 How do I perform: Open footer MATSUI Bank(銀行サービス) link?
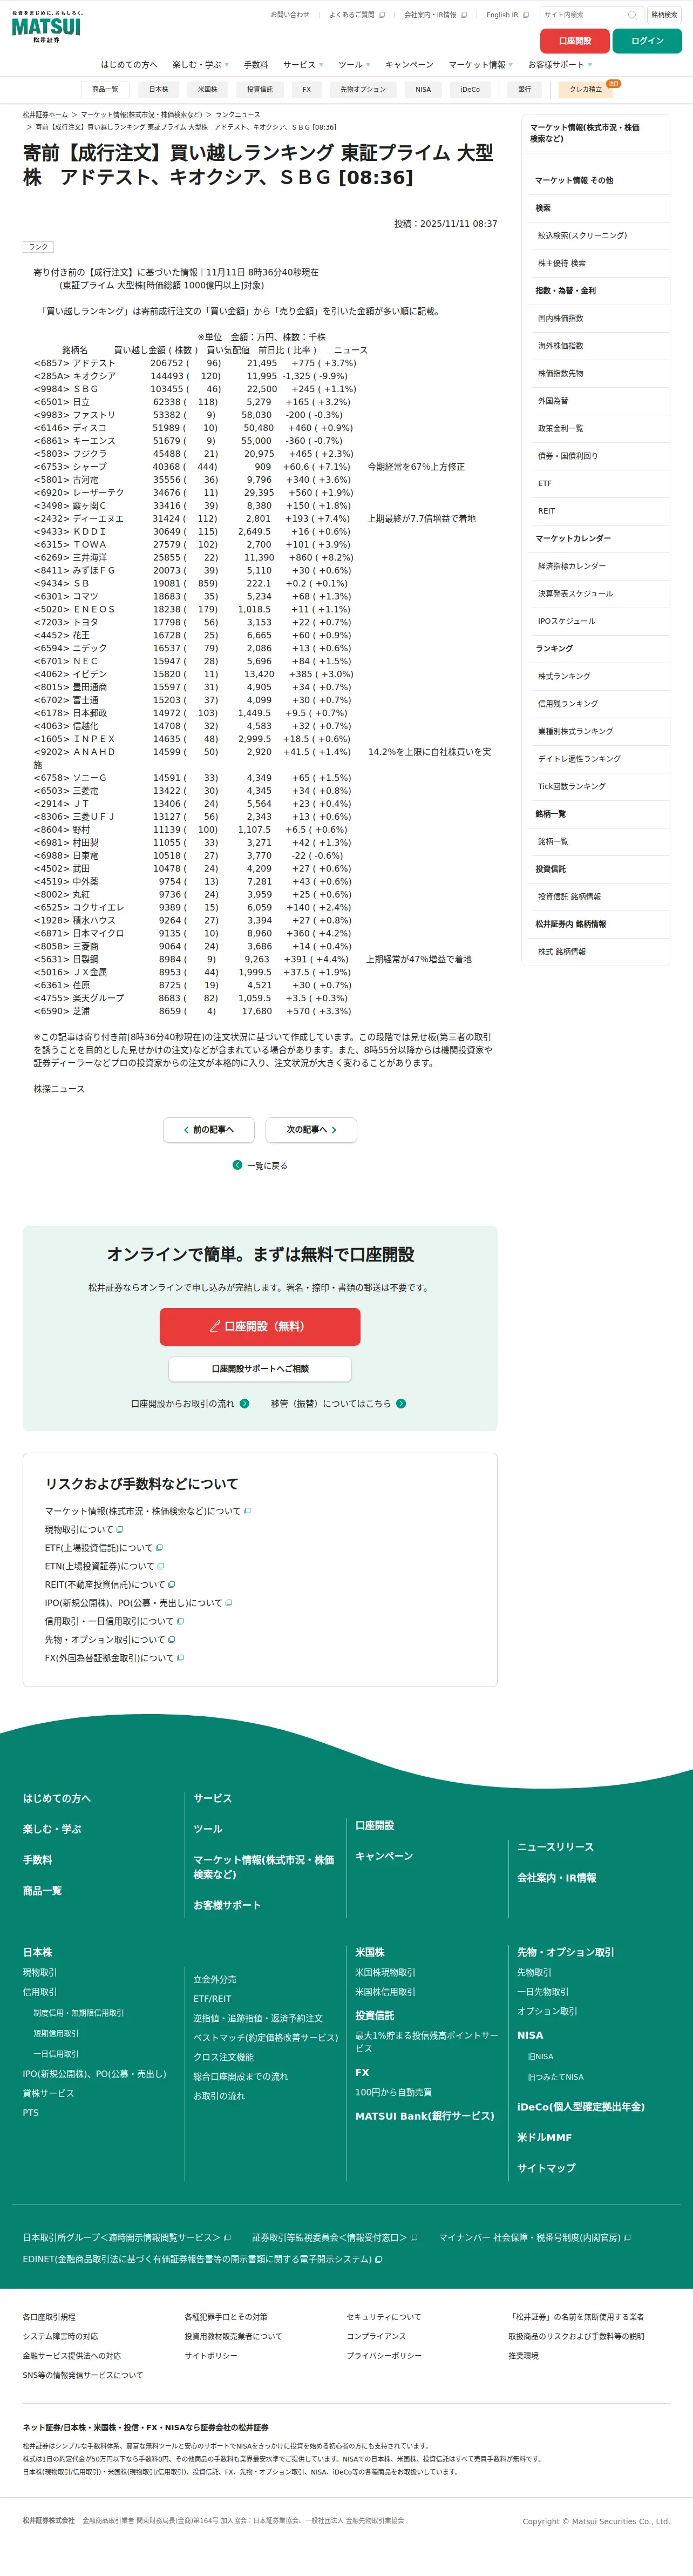pyautogui.click(x=425, y=2116)
